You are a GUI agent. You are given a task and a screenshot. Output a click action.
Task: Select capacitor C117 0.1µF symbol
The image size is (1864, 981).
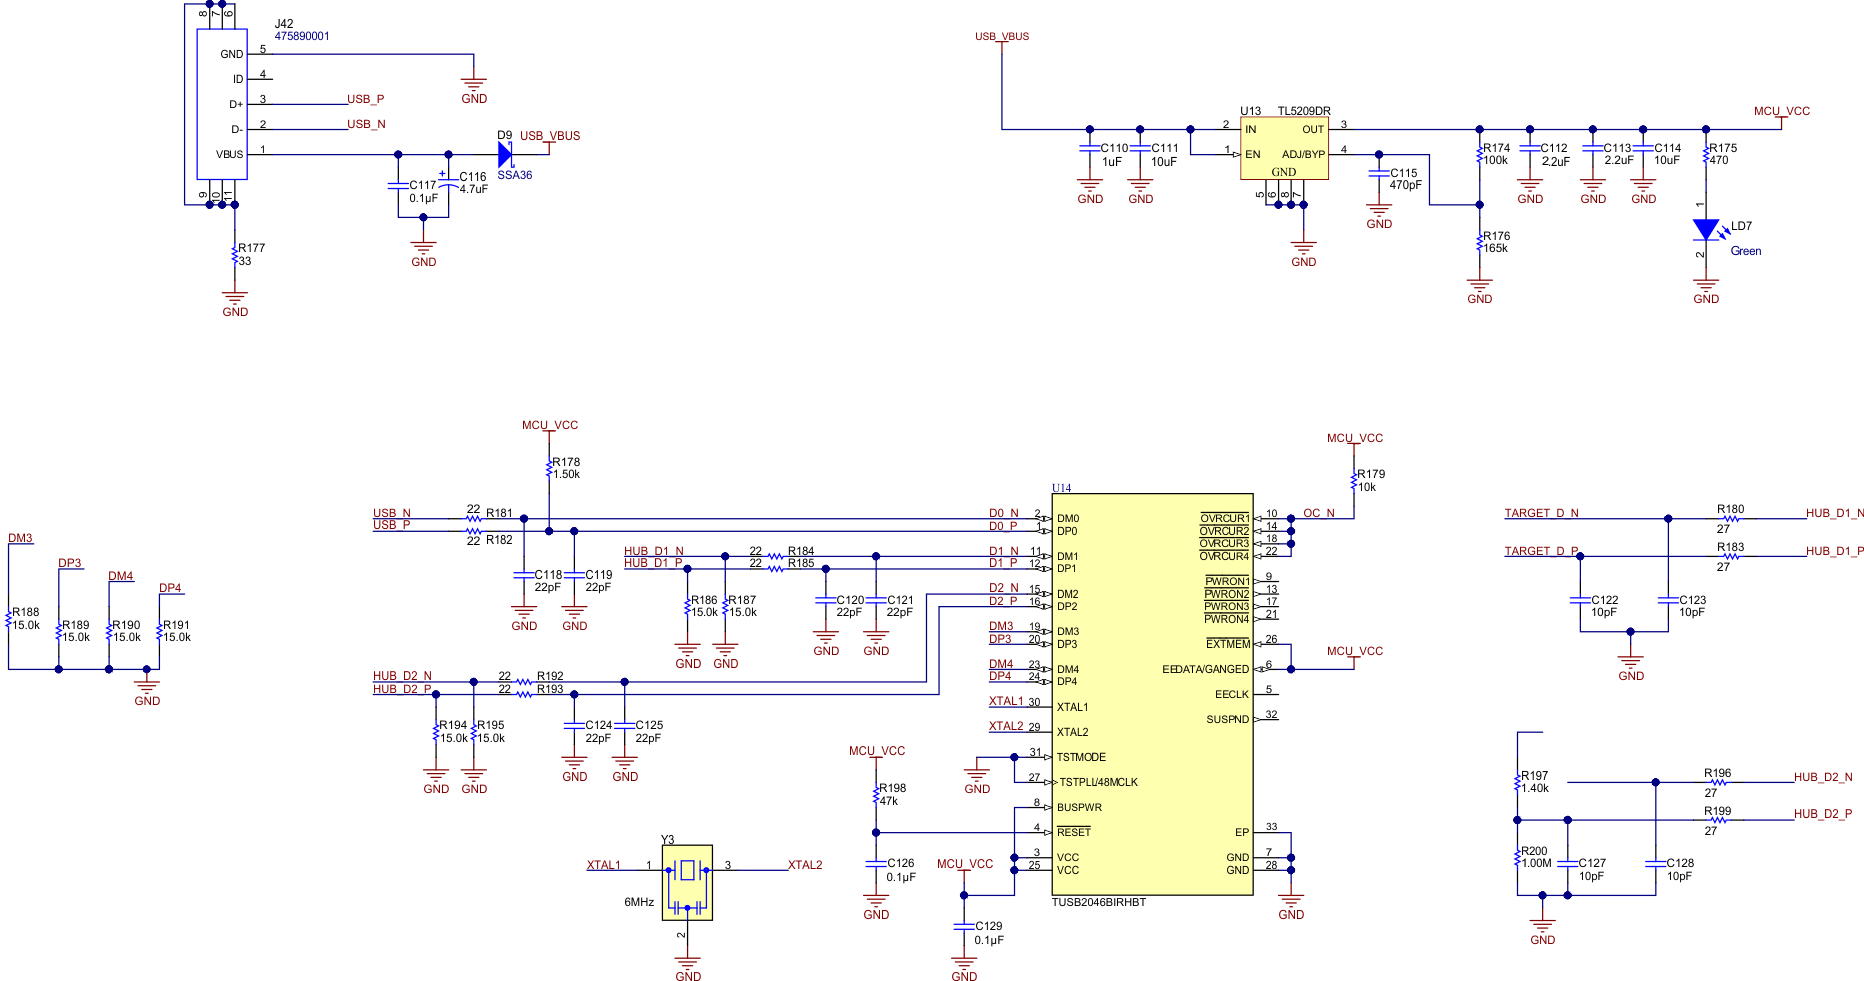click(x=398, y=185)
